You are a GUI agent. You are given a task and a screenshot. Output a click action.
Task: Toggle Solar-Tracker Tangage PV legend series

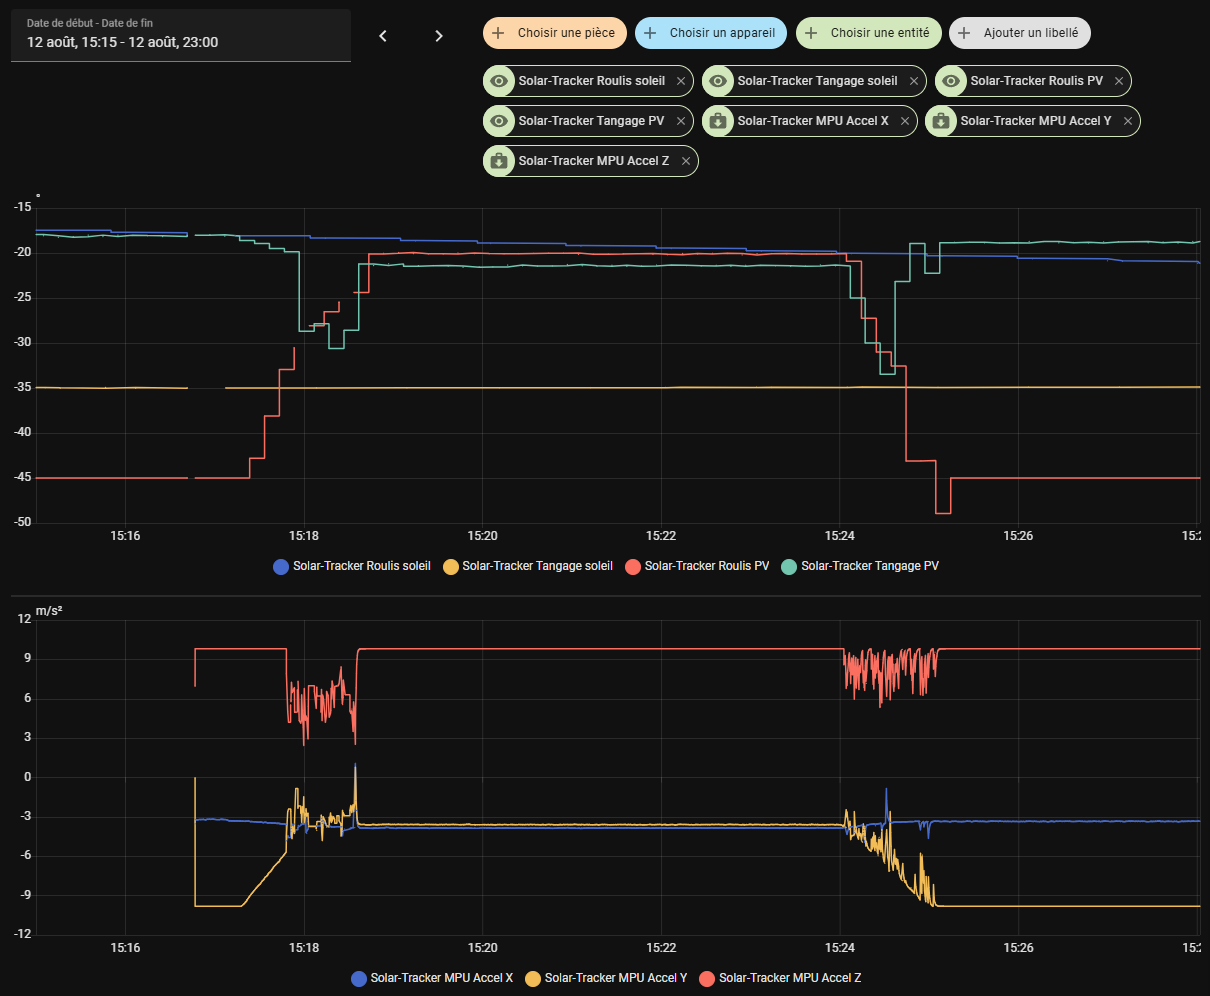[860, 566]
